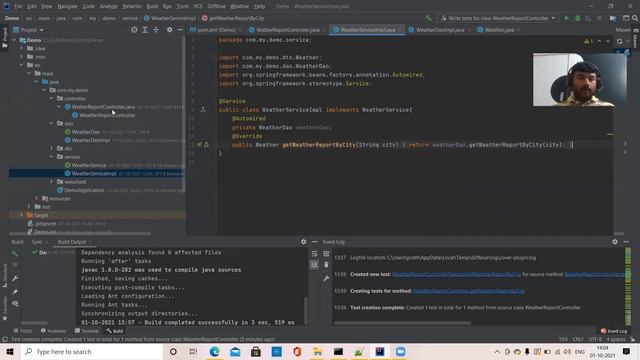Image resolution: width=640 pixels, height=360 pixels.
Task: Open the DiffBlue menu
Action: pyautogui.click(x=216, y=7)
